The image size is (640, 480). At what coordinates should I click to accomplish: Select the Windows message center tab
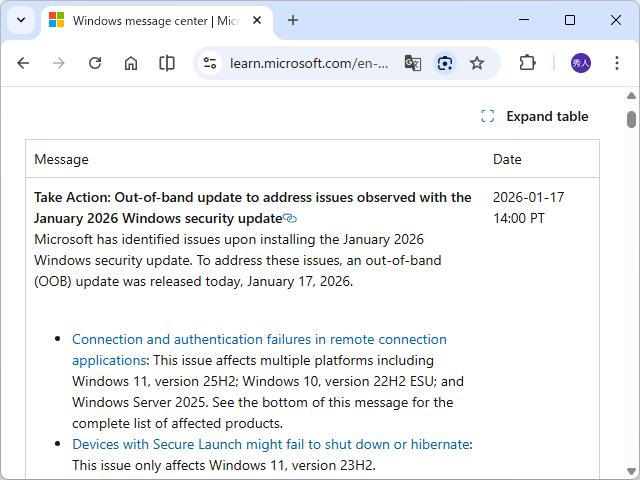pyautogui.click(x=157, y=21)
